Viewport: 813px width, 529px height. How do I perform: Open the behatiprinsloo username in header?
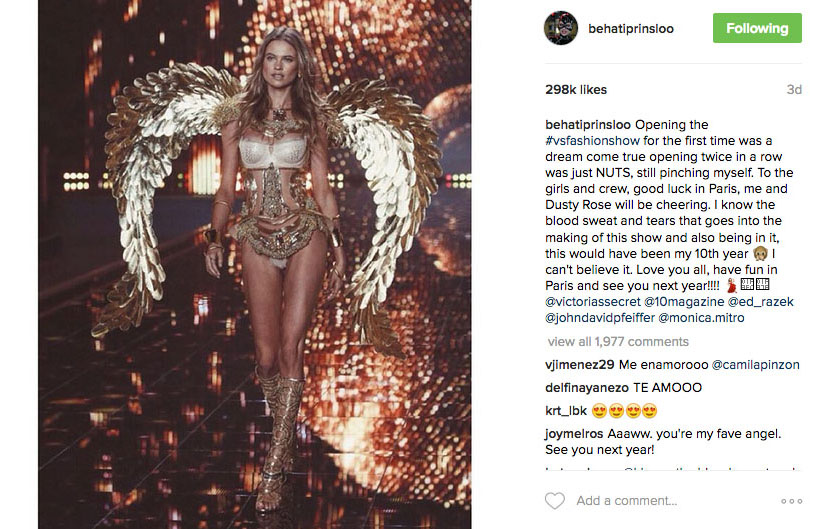click(x=630, y=29)
